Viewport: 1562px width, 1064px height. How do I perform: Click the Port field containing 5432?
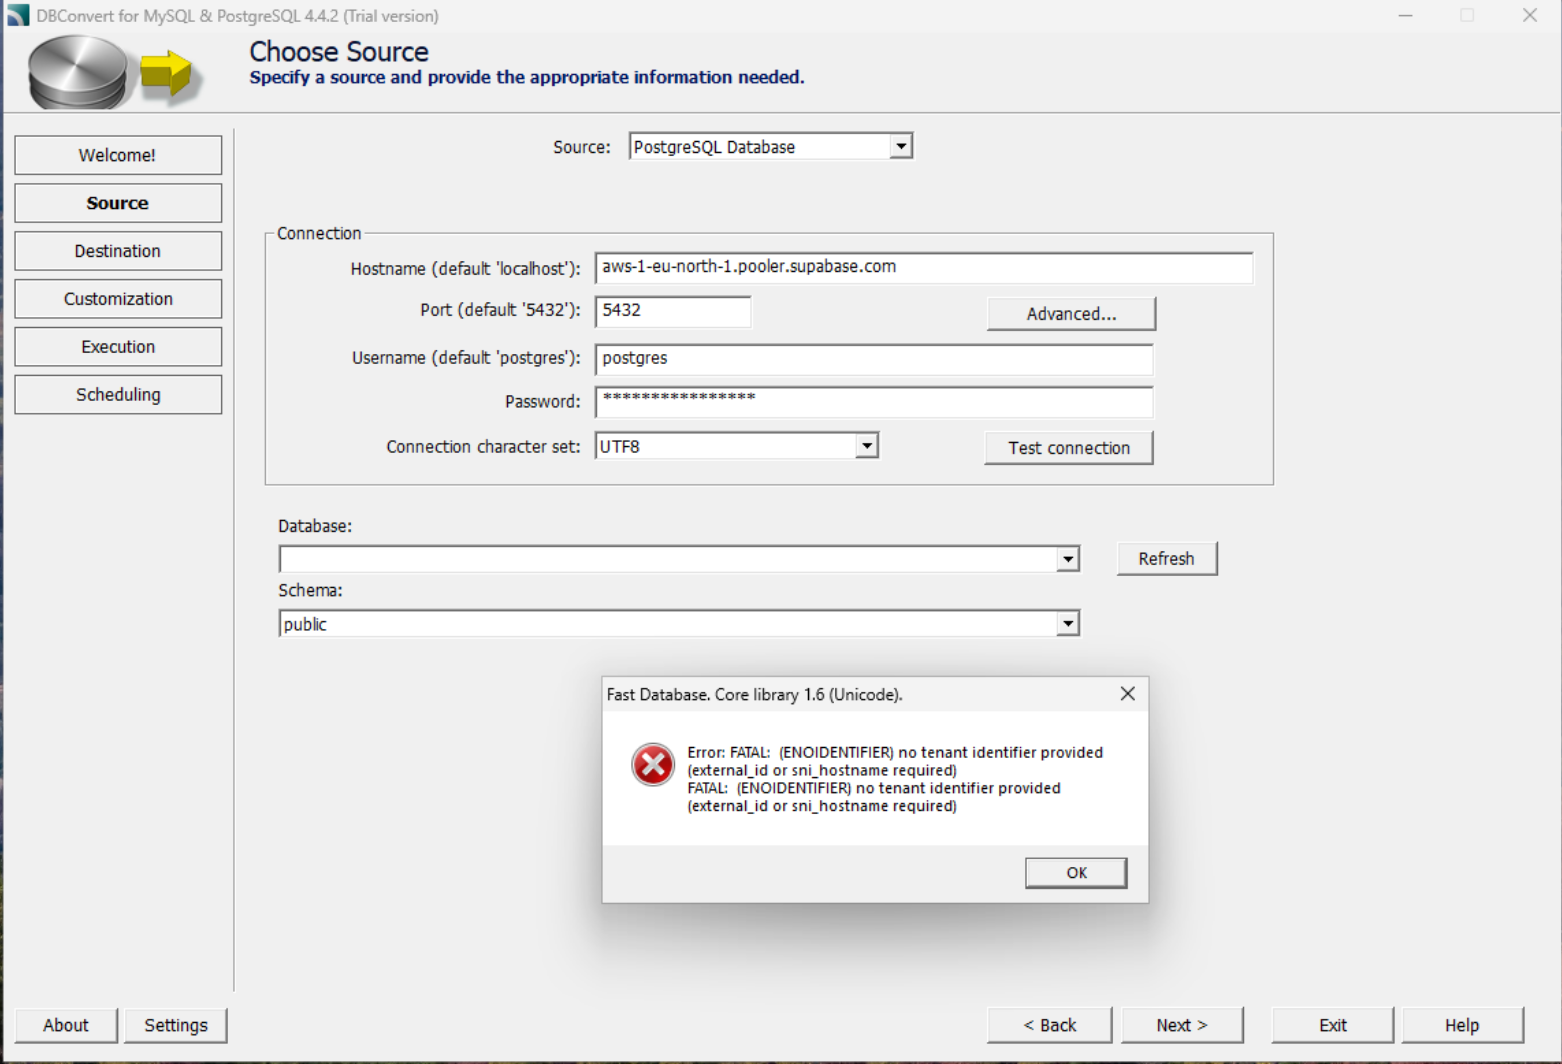click(673, 311)
